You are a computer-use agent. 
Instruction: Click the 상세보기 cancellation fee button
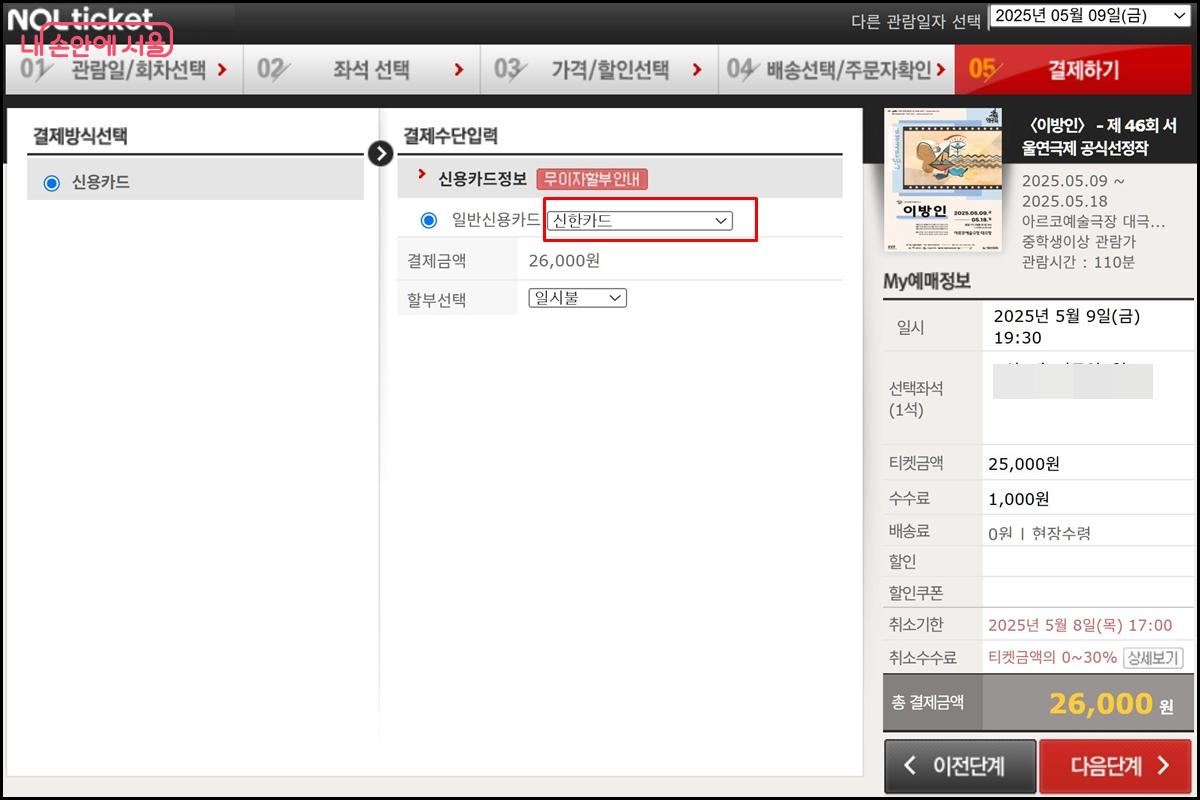1154,658
